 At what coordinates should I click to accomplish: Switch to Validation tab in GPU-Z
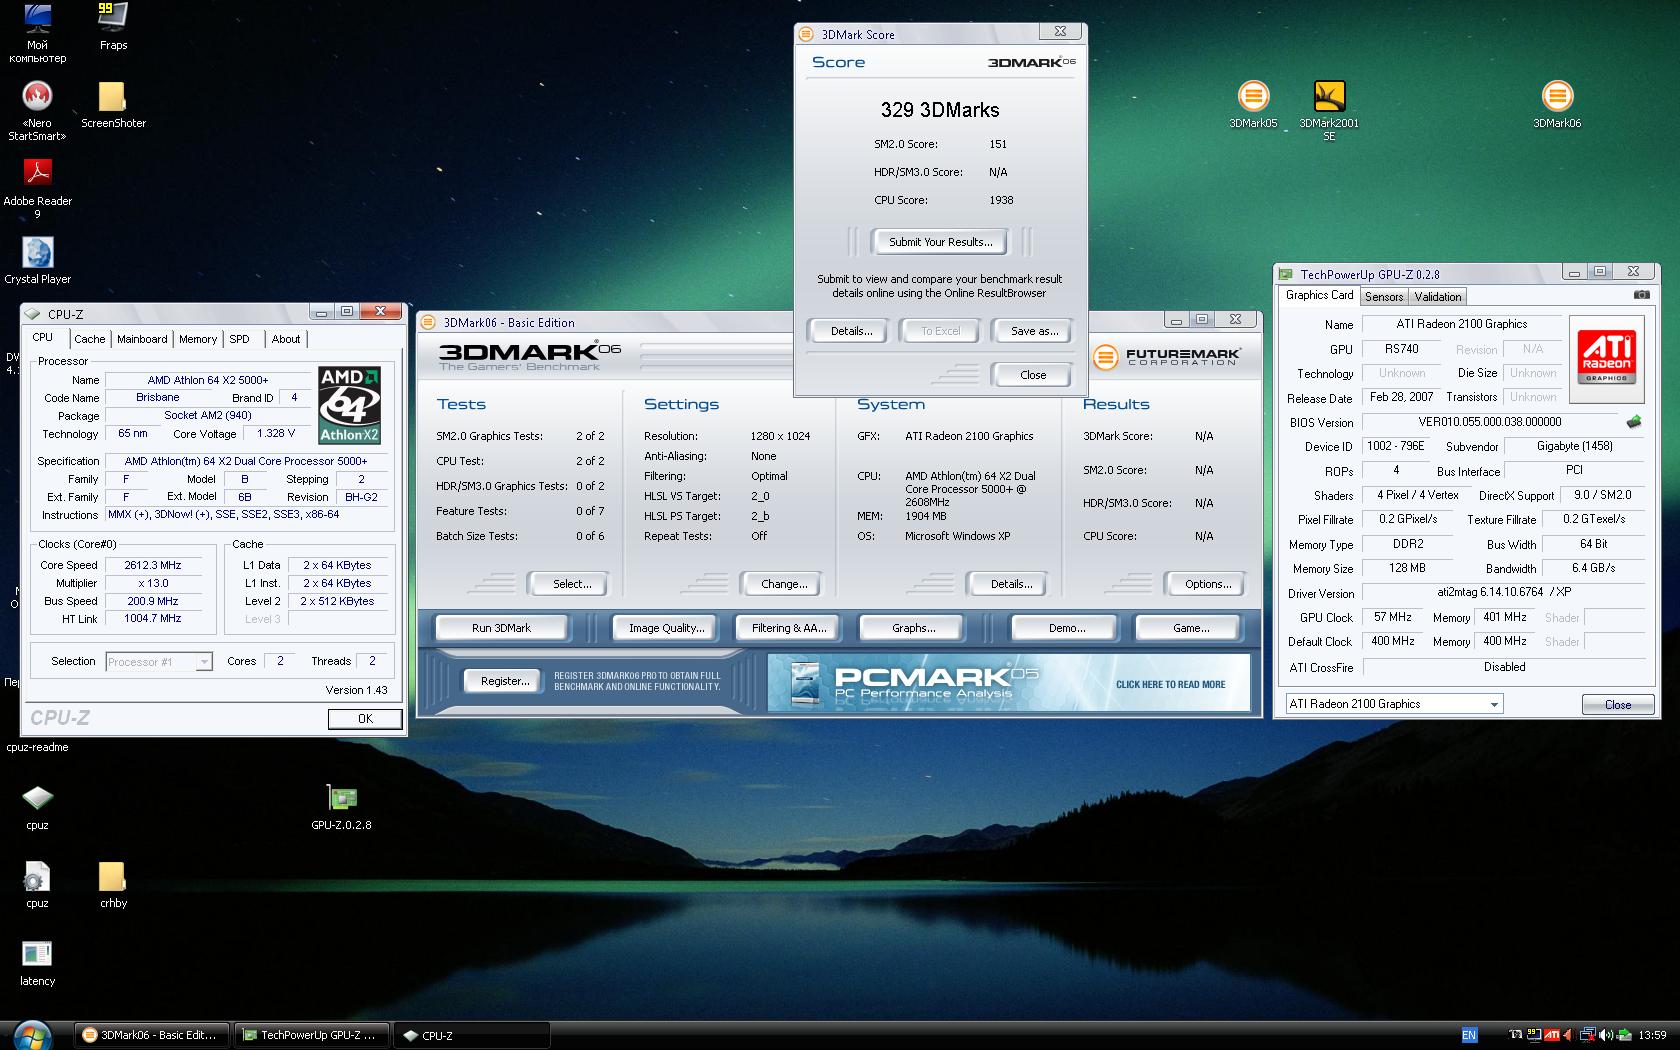1438,297
